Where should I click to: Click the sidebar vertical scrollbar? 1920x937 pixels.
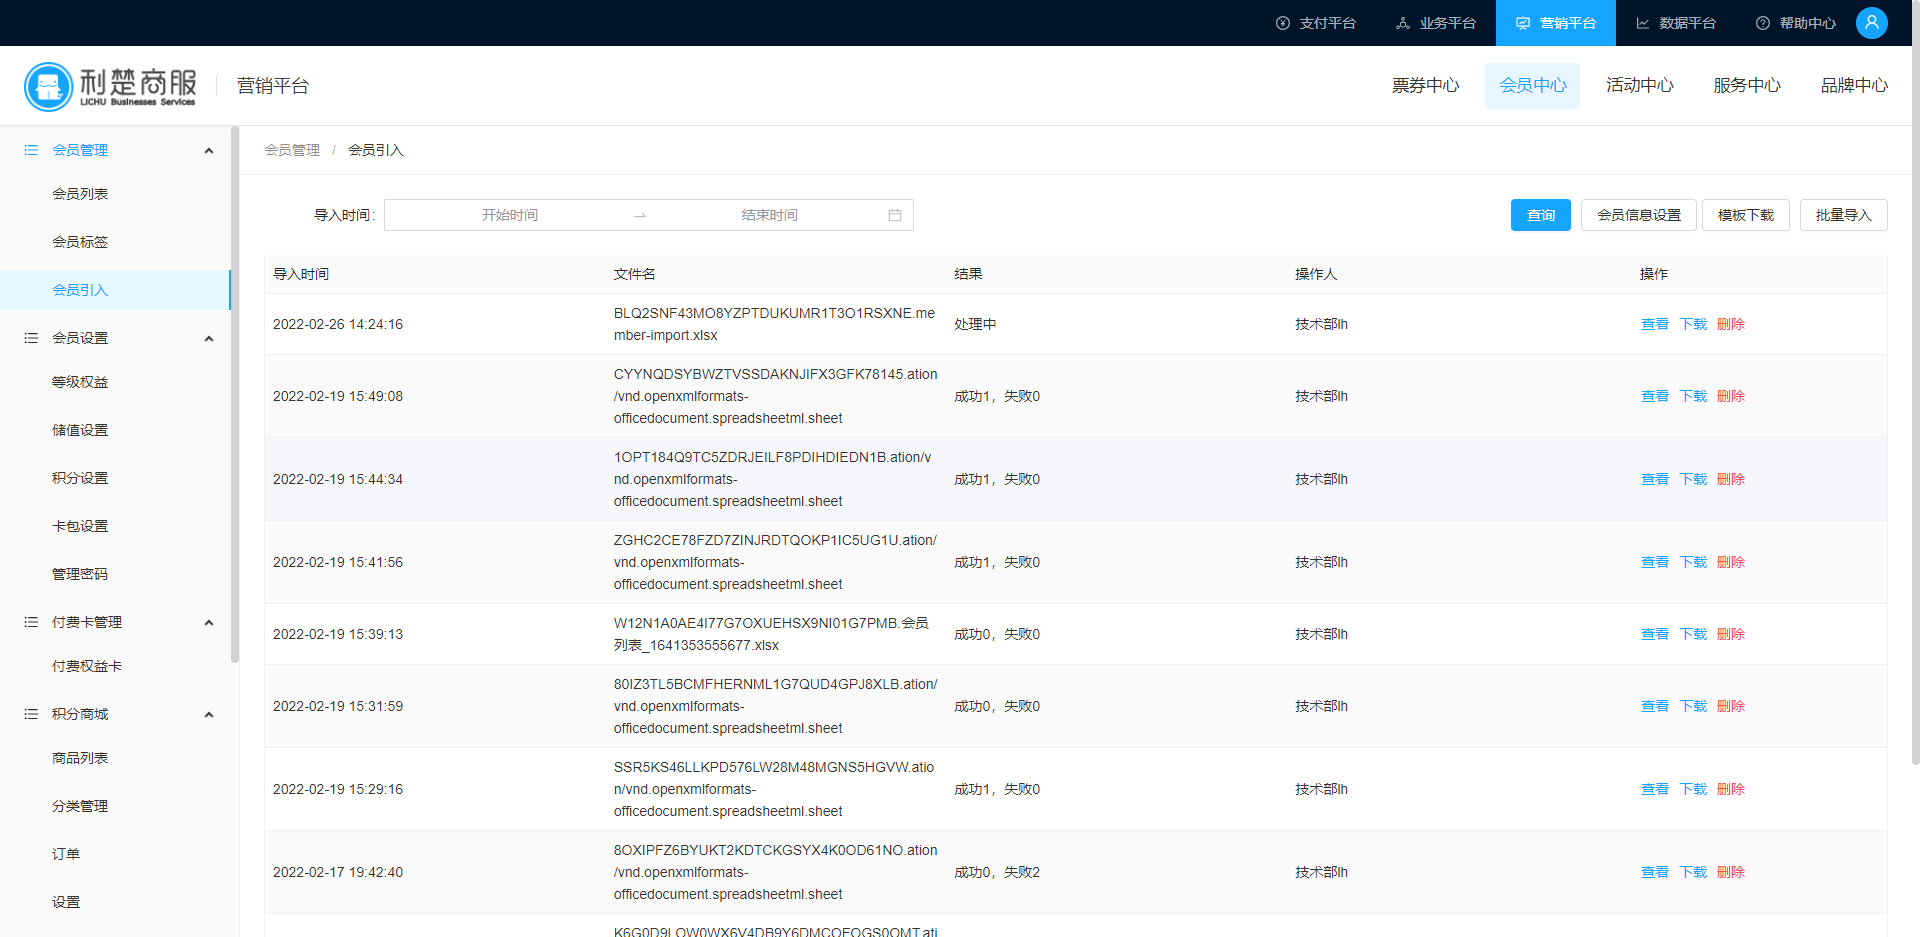tap(235, 394)
